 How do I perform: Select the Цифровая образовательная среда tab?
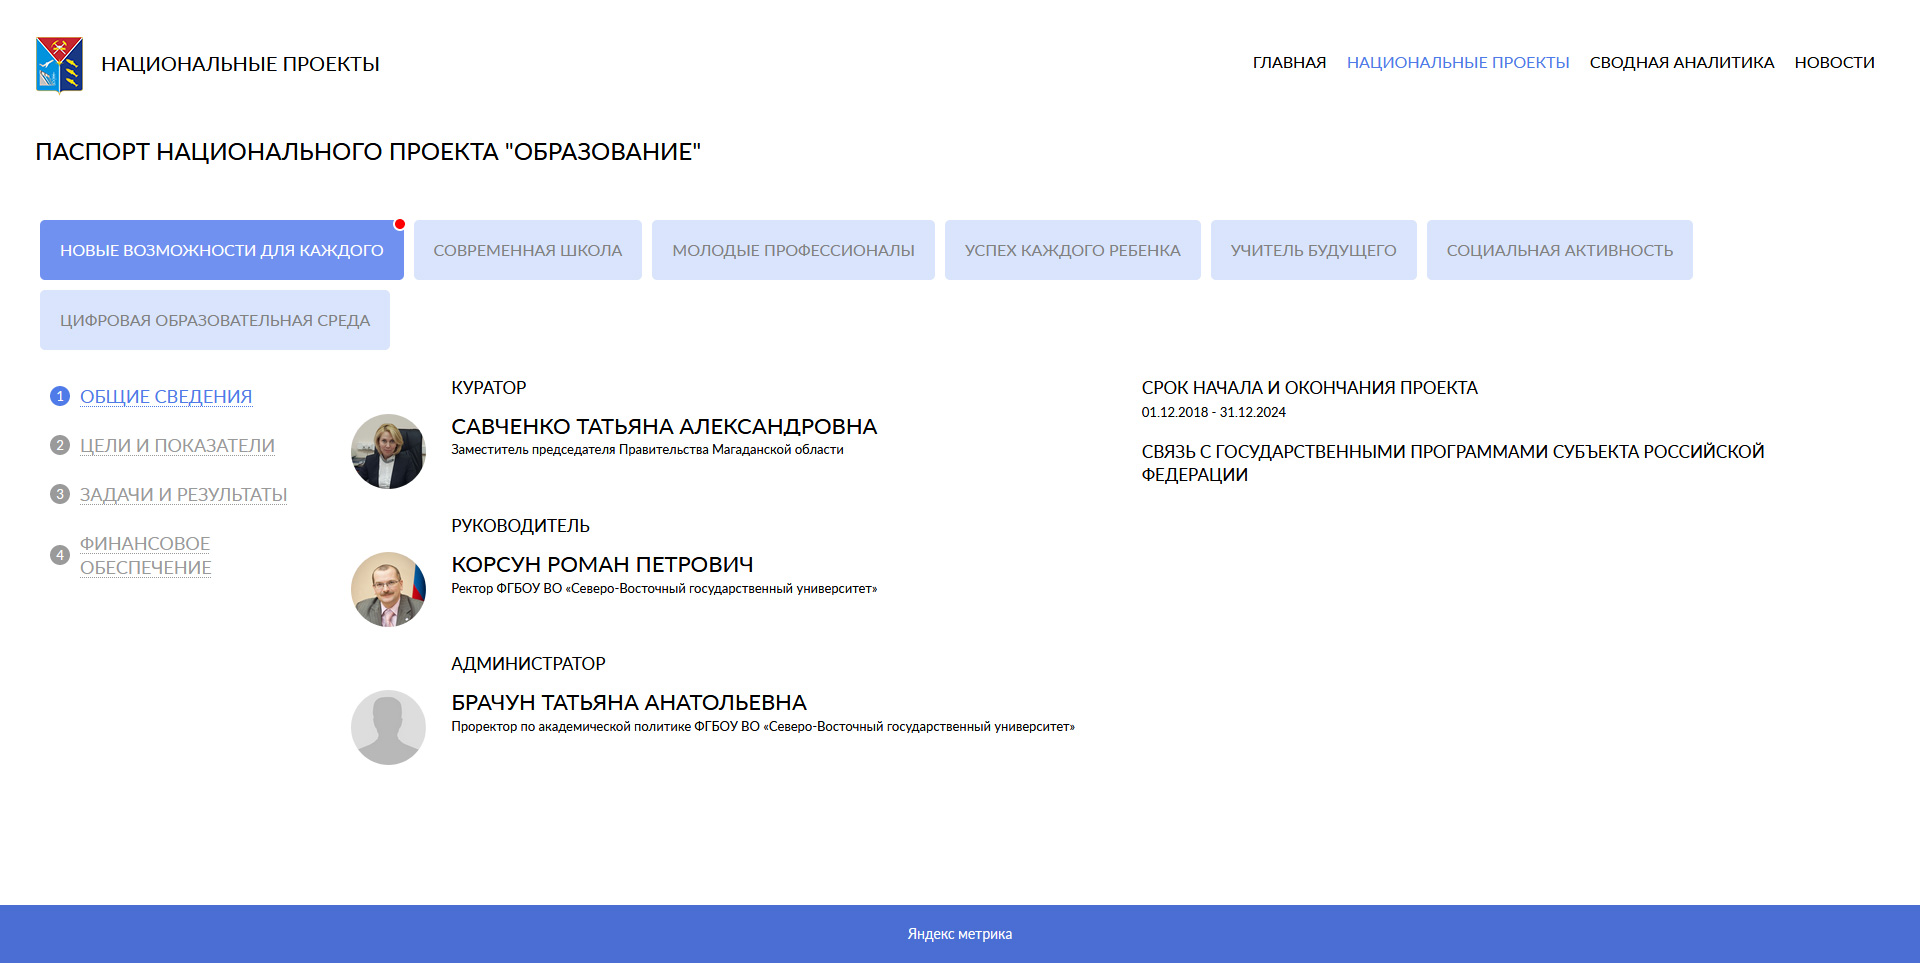(214, 320)
